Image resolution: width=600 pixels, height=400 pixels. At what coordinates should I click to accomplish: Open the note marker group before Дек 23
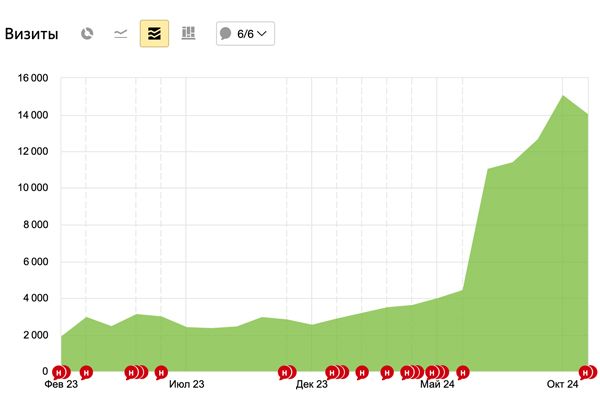click(287, 372)
